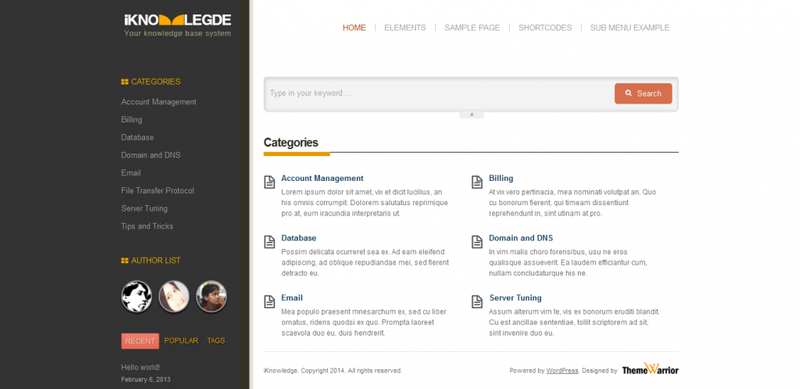The width and height of the screenshot is (800, 389).
Task: Open Billing in sidebar categories
Action: pos(132,119)
